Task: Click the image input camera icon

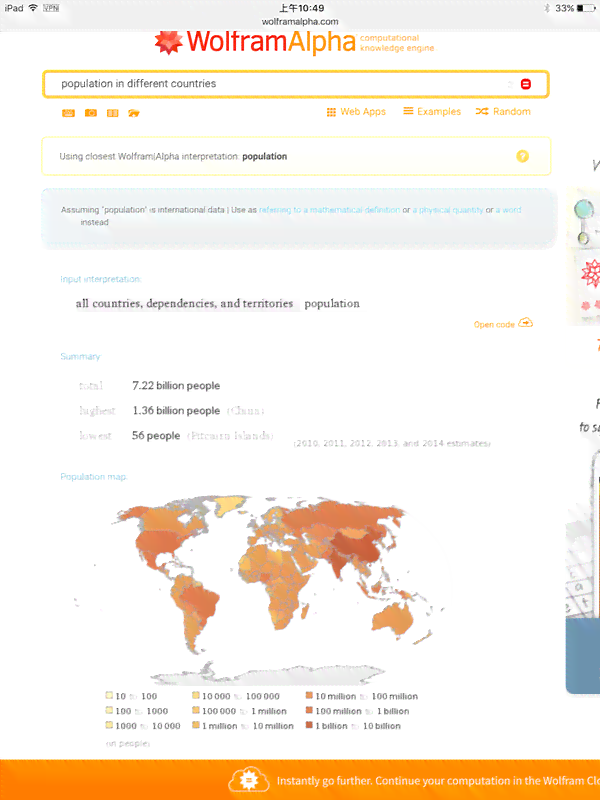Action: coord(91,113)
